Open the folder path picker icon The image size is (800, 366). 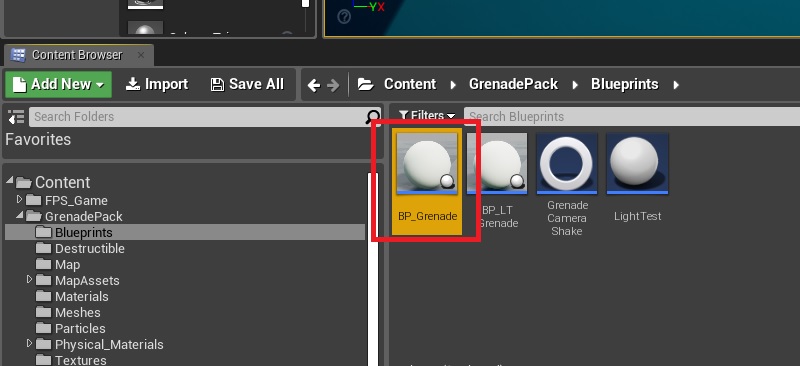pos(365,84)
